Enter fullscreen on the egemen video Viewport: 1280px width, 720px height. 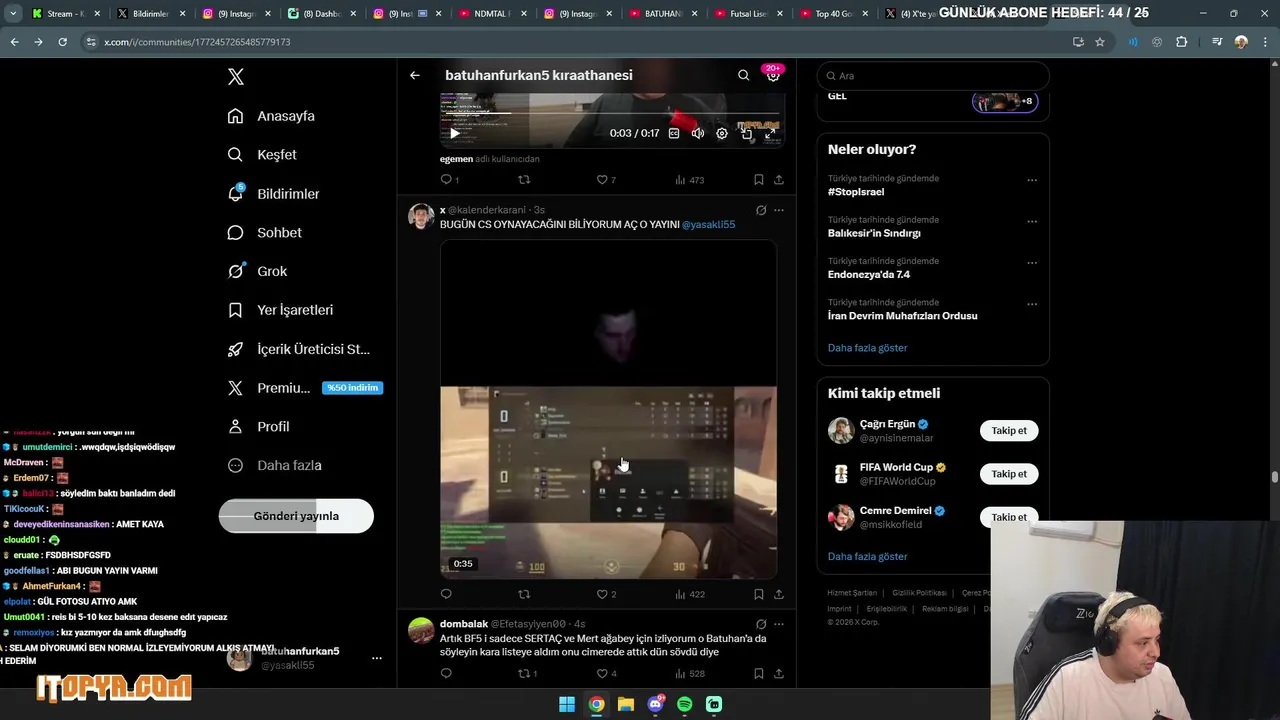click(x=770, y=133)
